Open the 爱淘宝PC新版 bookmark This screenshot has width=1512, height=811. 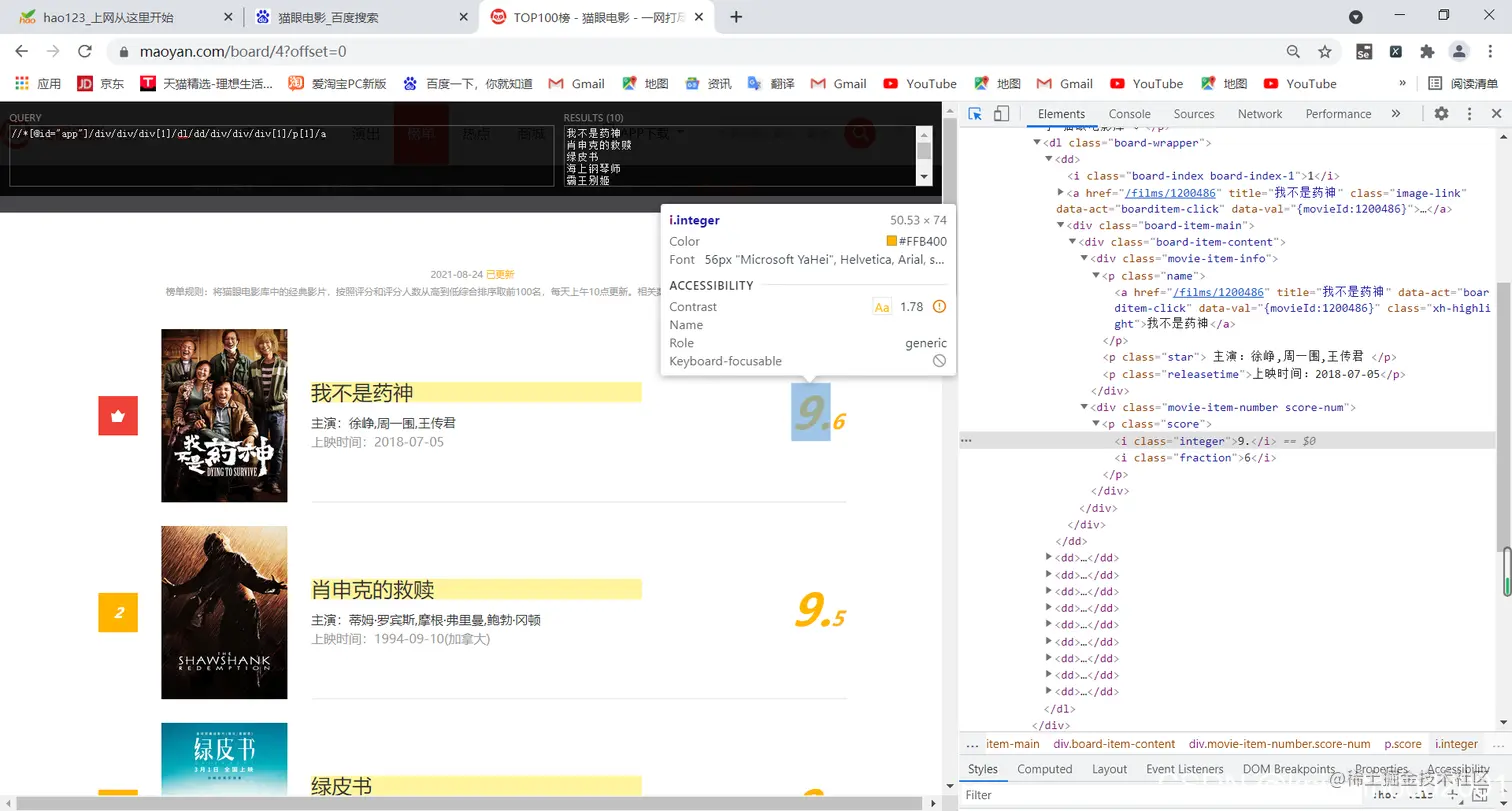(x=338, y=84)
